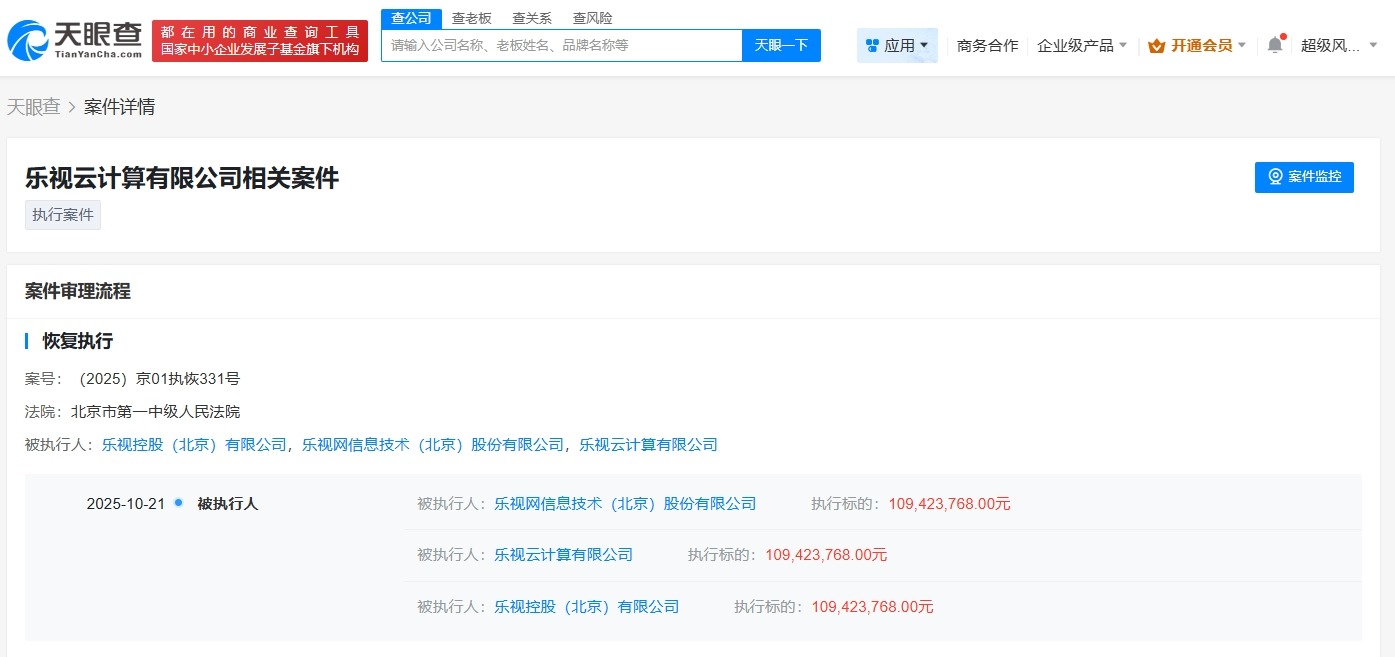Viewport: 1395px width, 657px height.
Task: Click the 天眼一下 search button
Action: pos(781,45)
